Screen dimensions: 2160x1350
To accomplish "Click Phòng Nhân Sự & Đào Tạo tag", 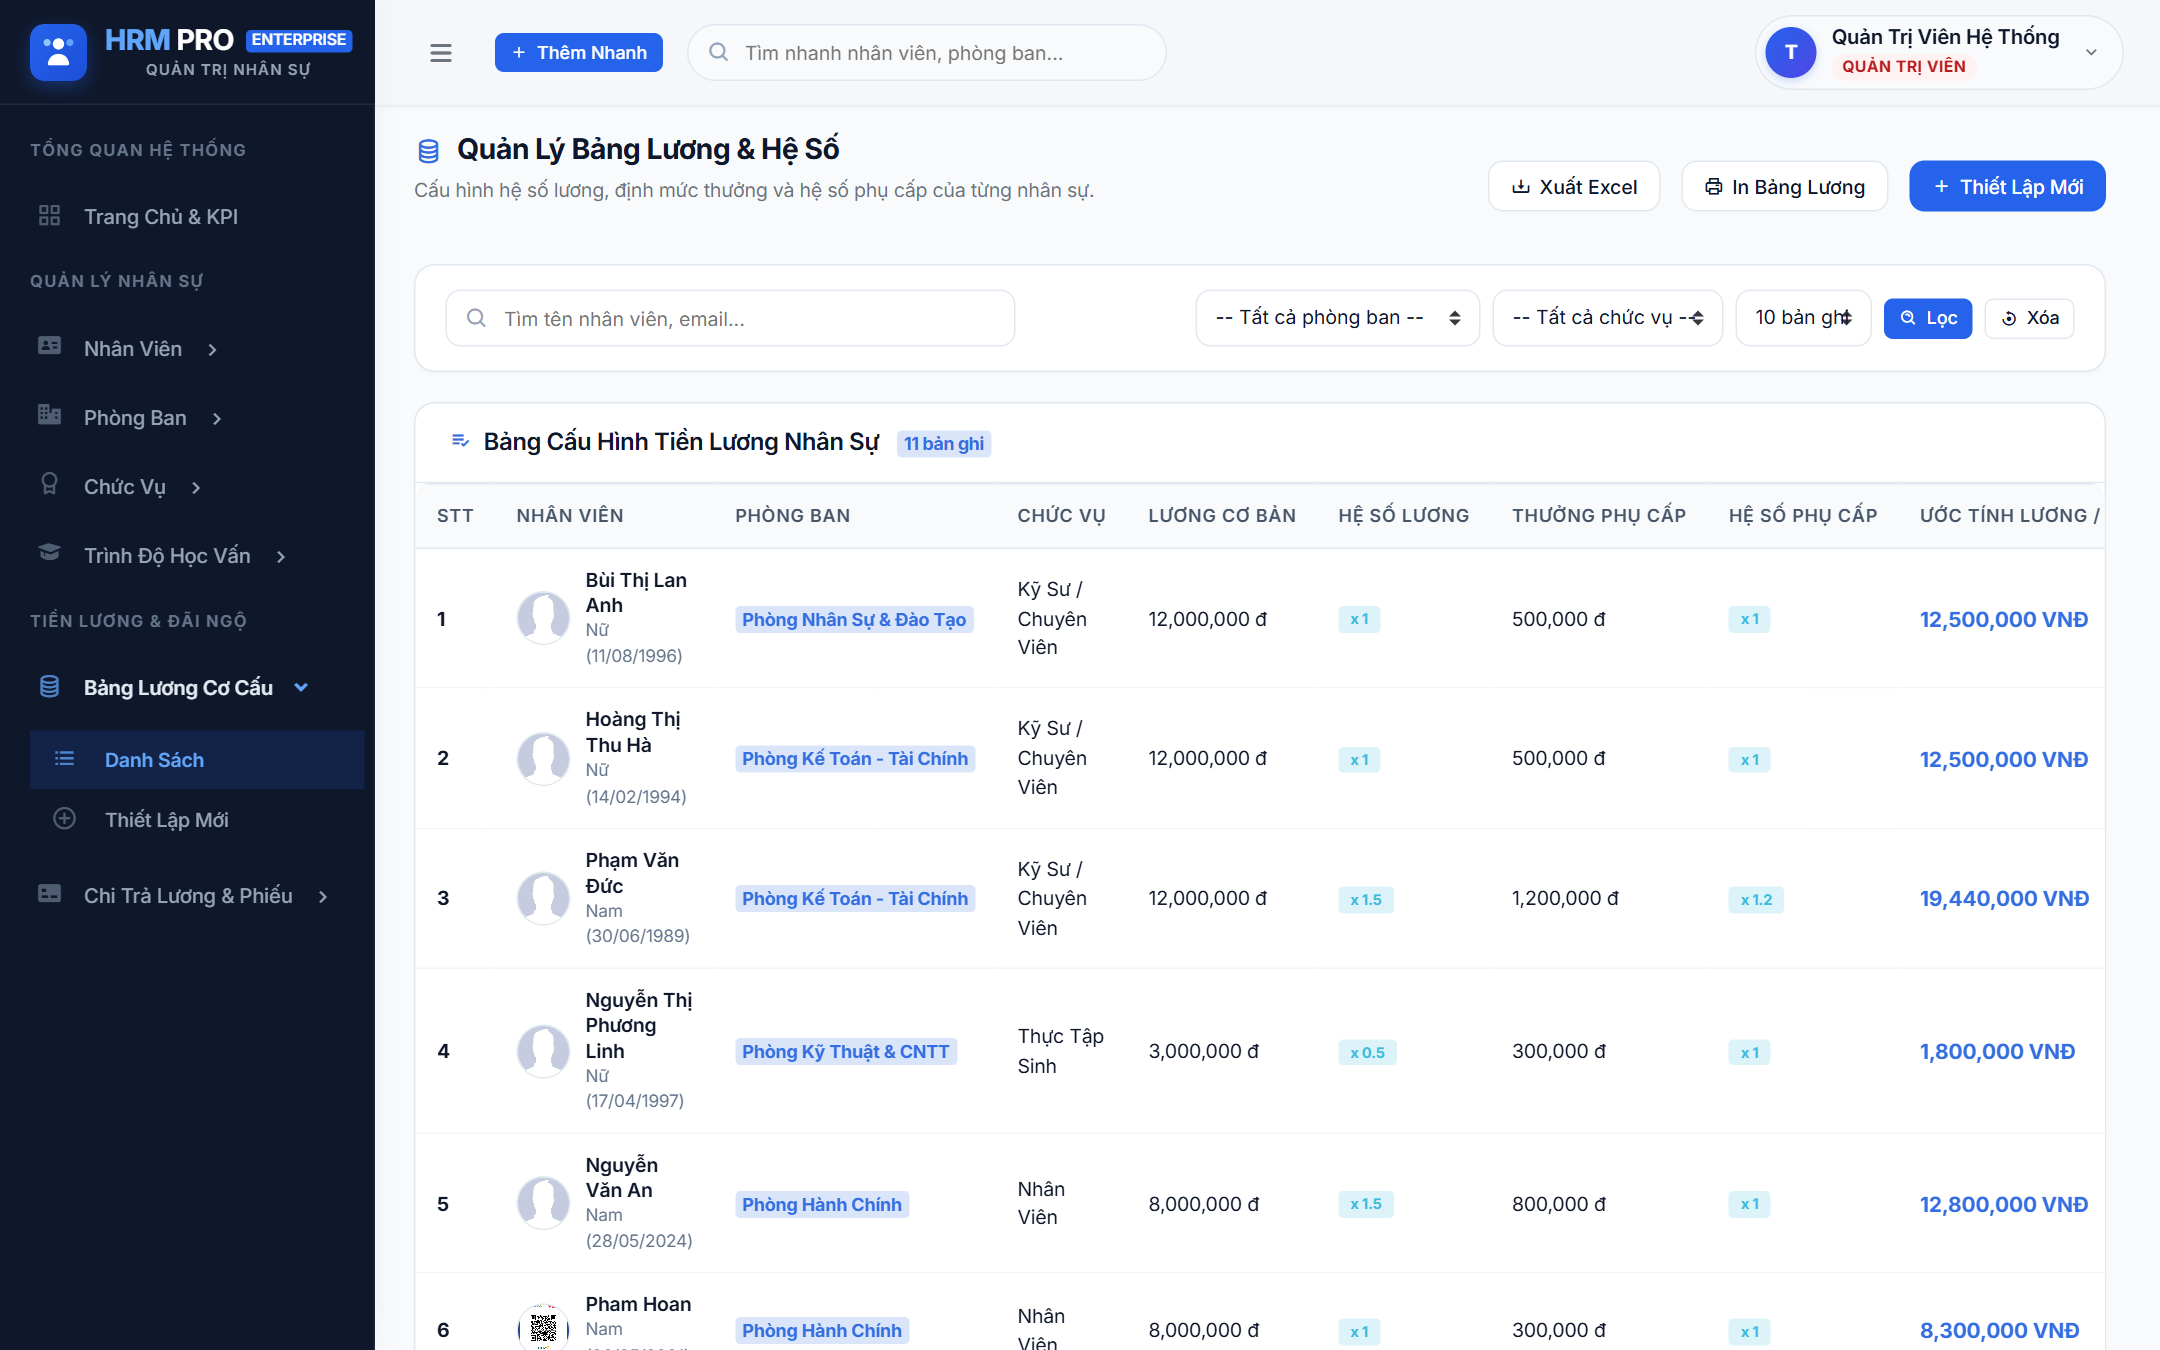I will tap(854, 620).
